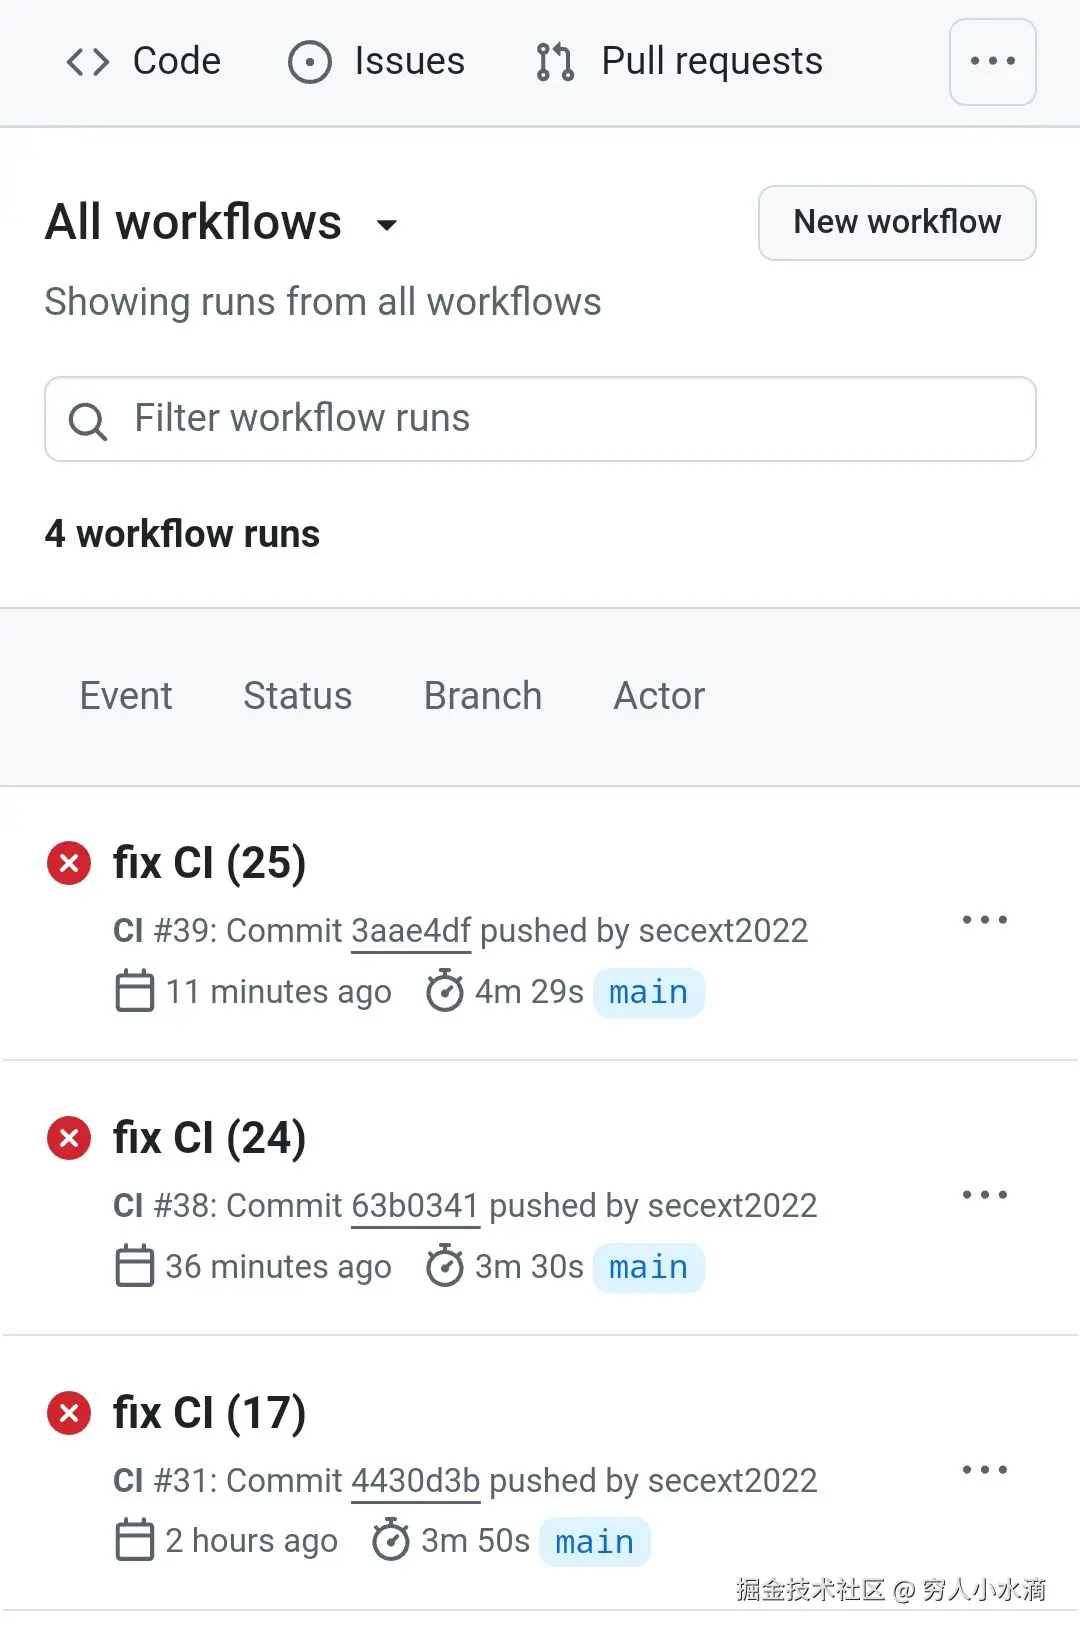Click the Pull requests branch icon
Screen dimensions: 1080x1637
coord(555,62)
